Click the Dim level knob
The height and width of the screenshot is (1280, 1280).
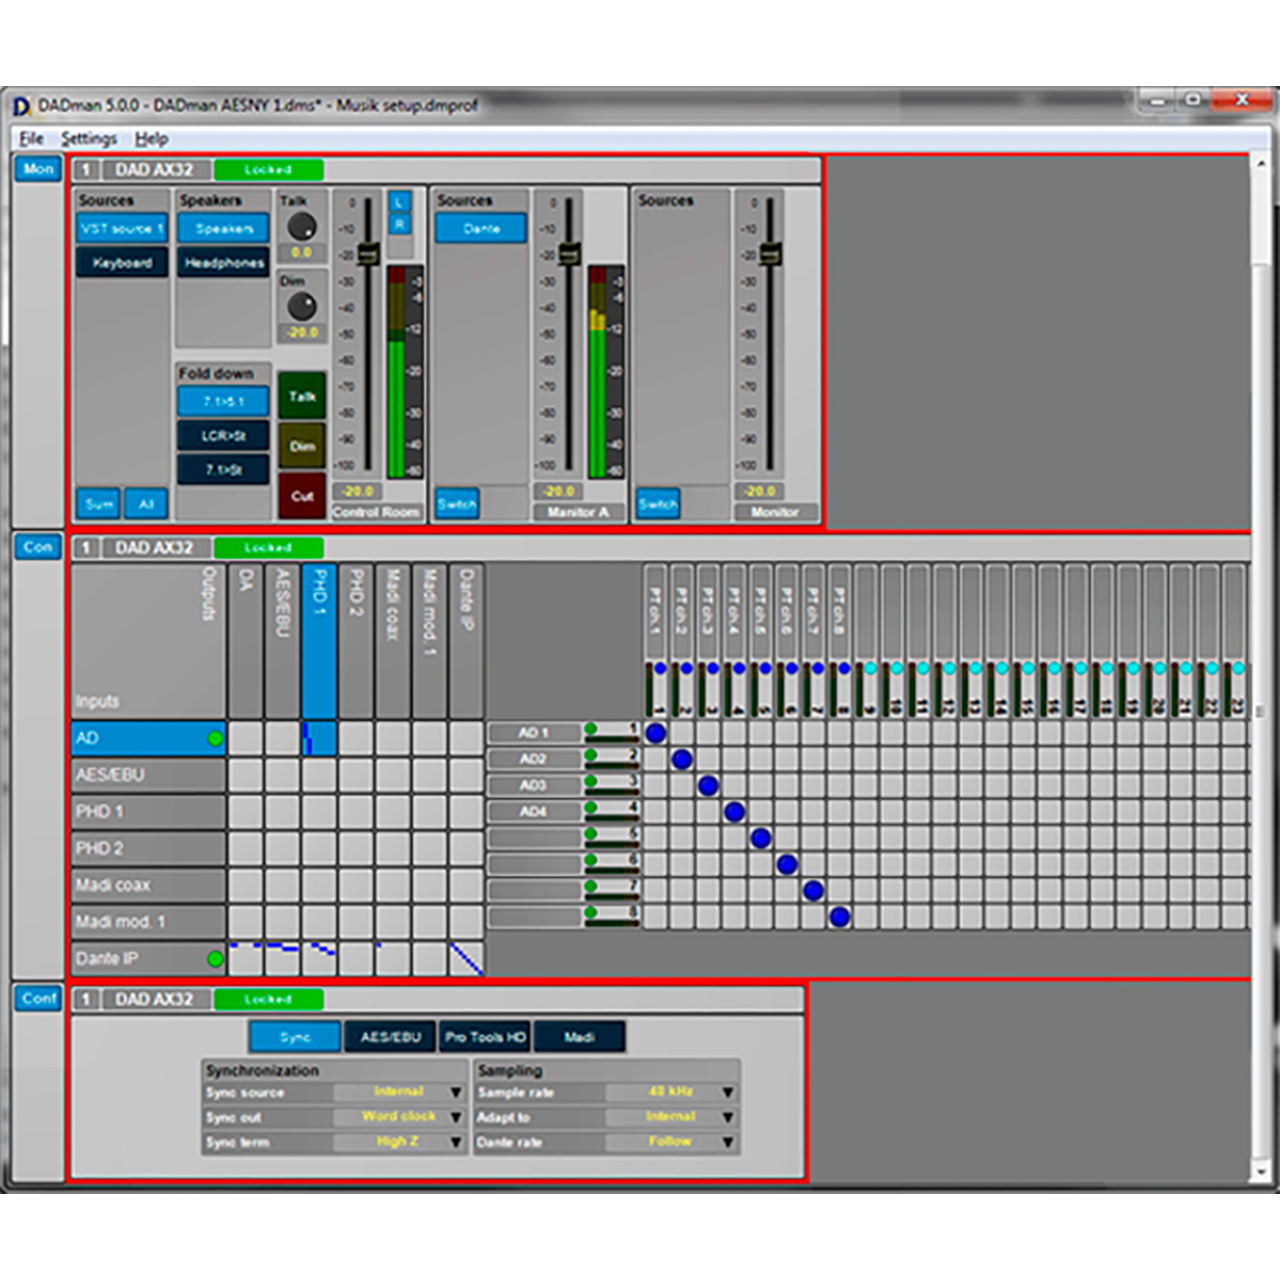pyautogui.click(x=301, y=306)
